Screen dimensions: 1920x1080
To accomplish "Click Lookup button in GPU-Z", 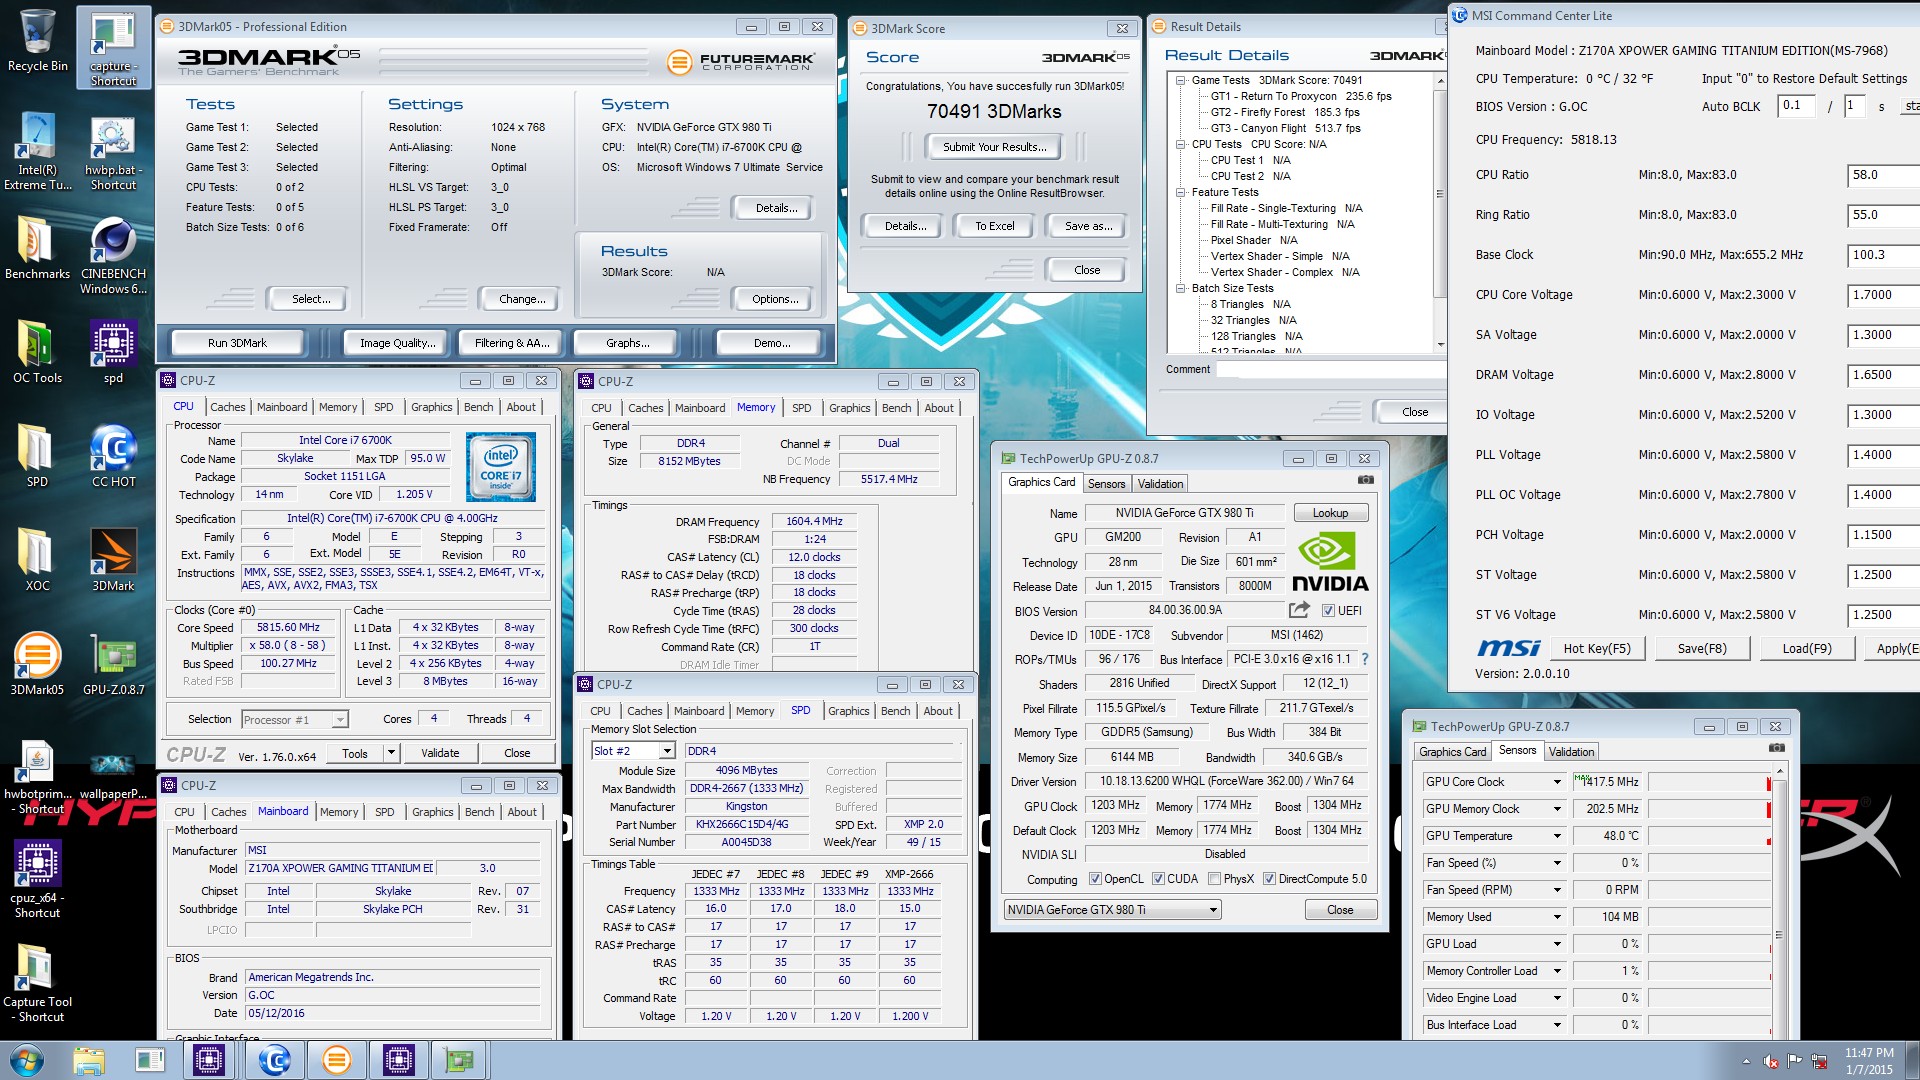I will point(1330,513).
